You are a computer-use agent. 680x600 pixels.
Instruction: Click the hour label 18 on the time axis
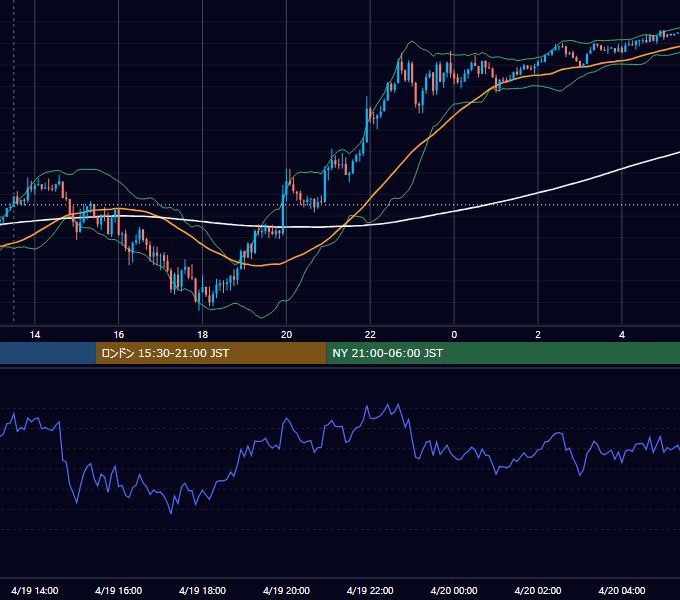[203, 335]
